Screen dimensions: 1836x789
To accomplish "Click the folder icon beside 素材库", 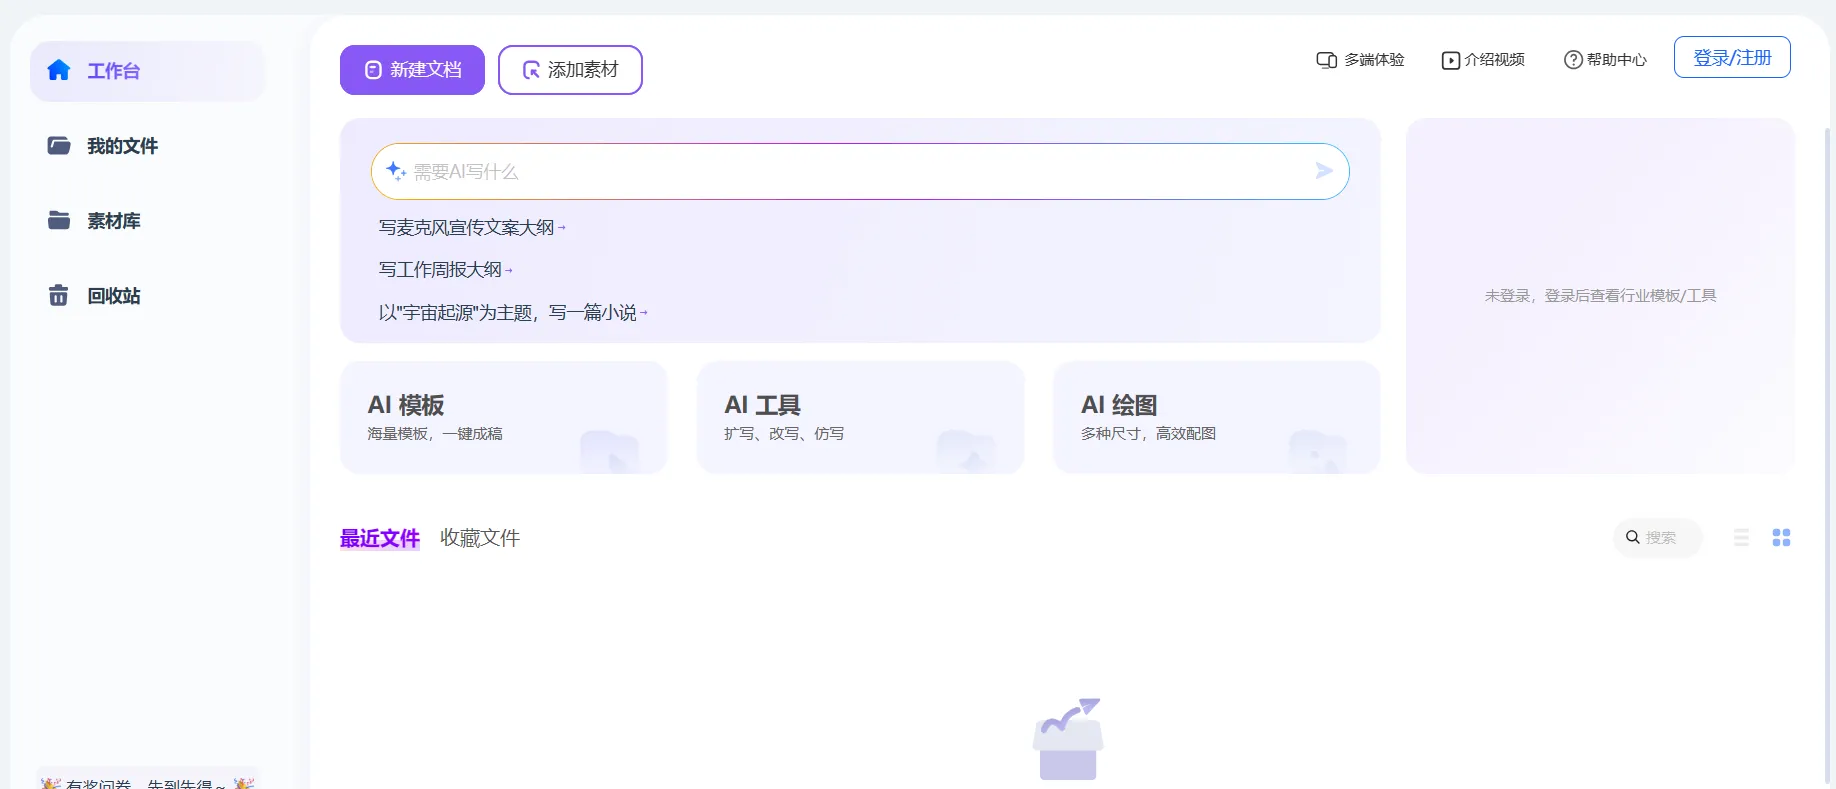I will pyautogui.click(x=59, y=220).
